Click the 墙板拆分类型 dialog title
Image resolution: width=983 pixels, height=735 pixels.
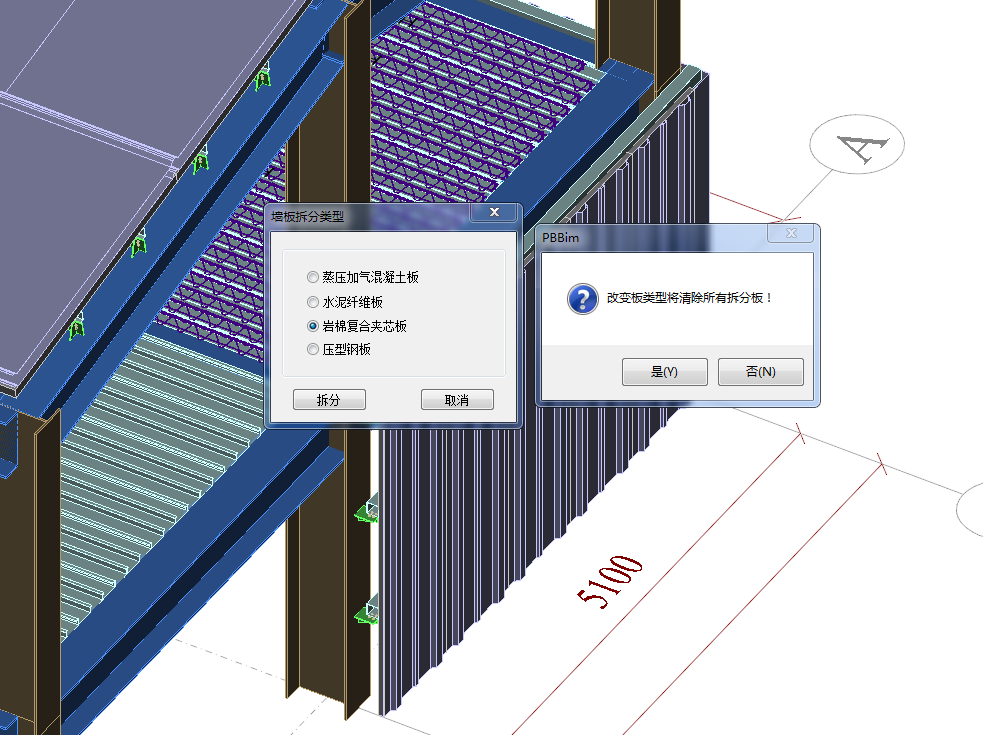click(307, 217)
